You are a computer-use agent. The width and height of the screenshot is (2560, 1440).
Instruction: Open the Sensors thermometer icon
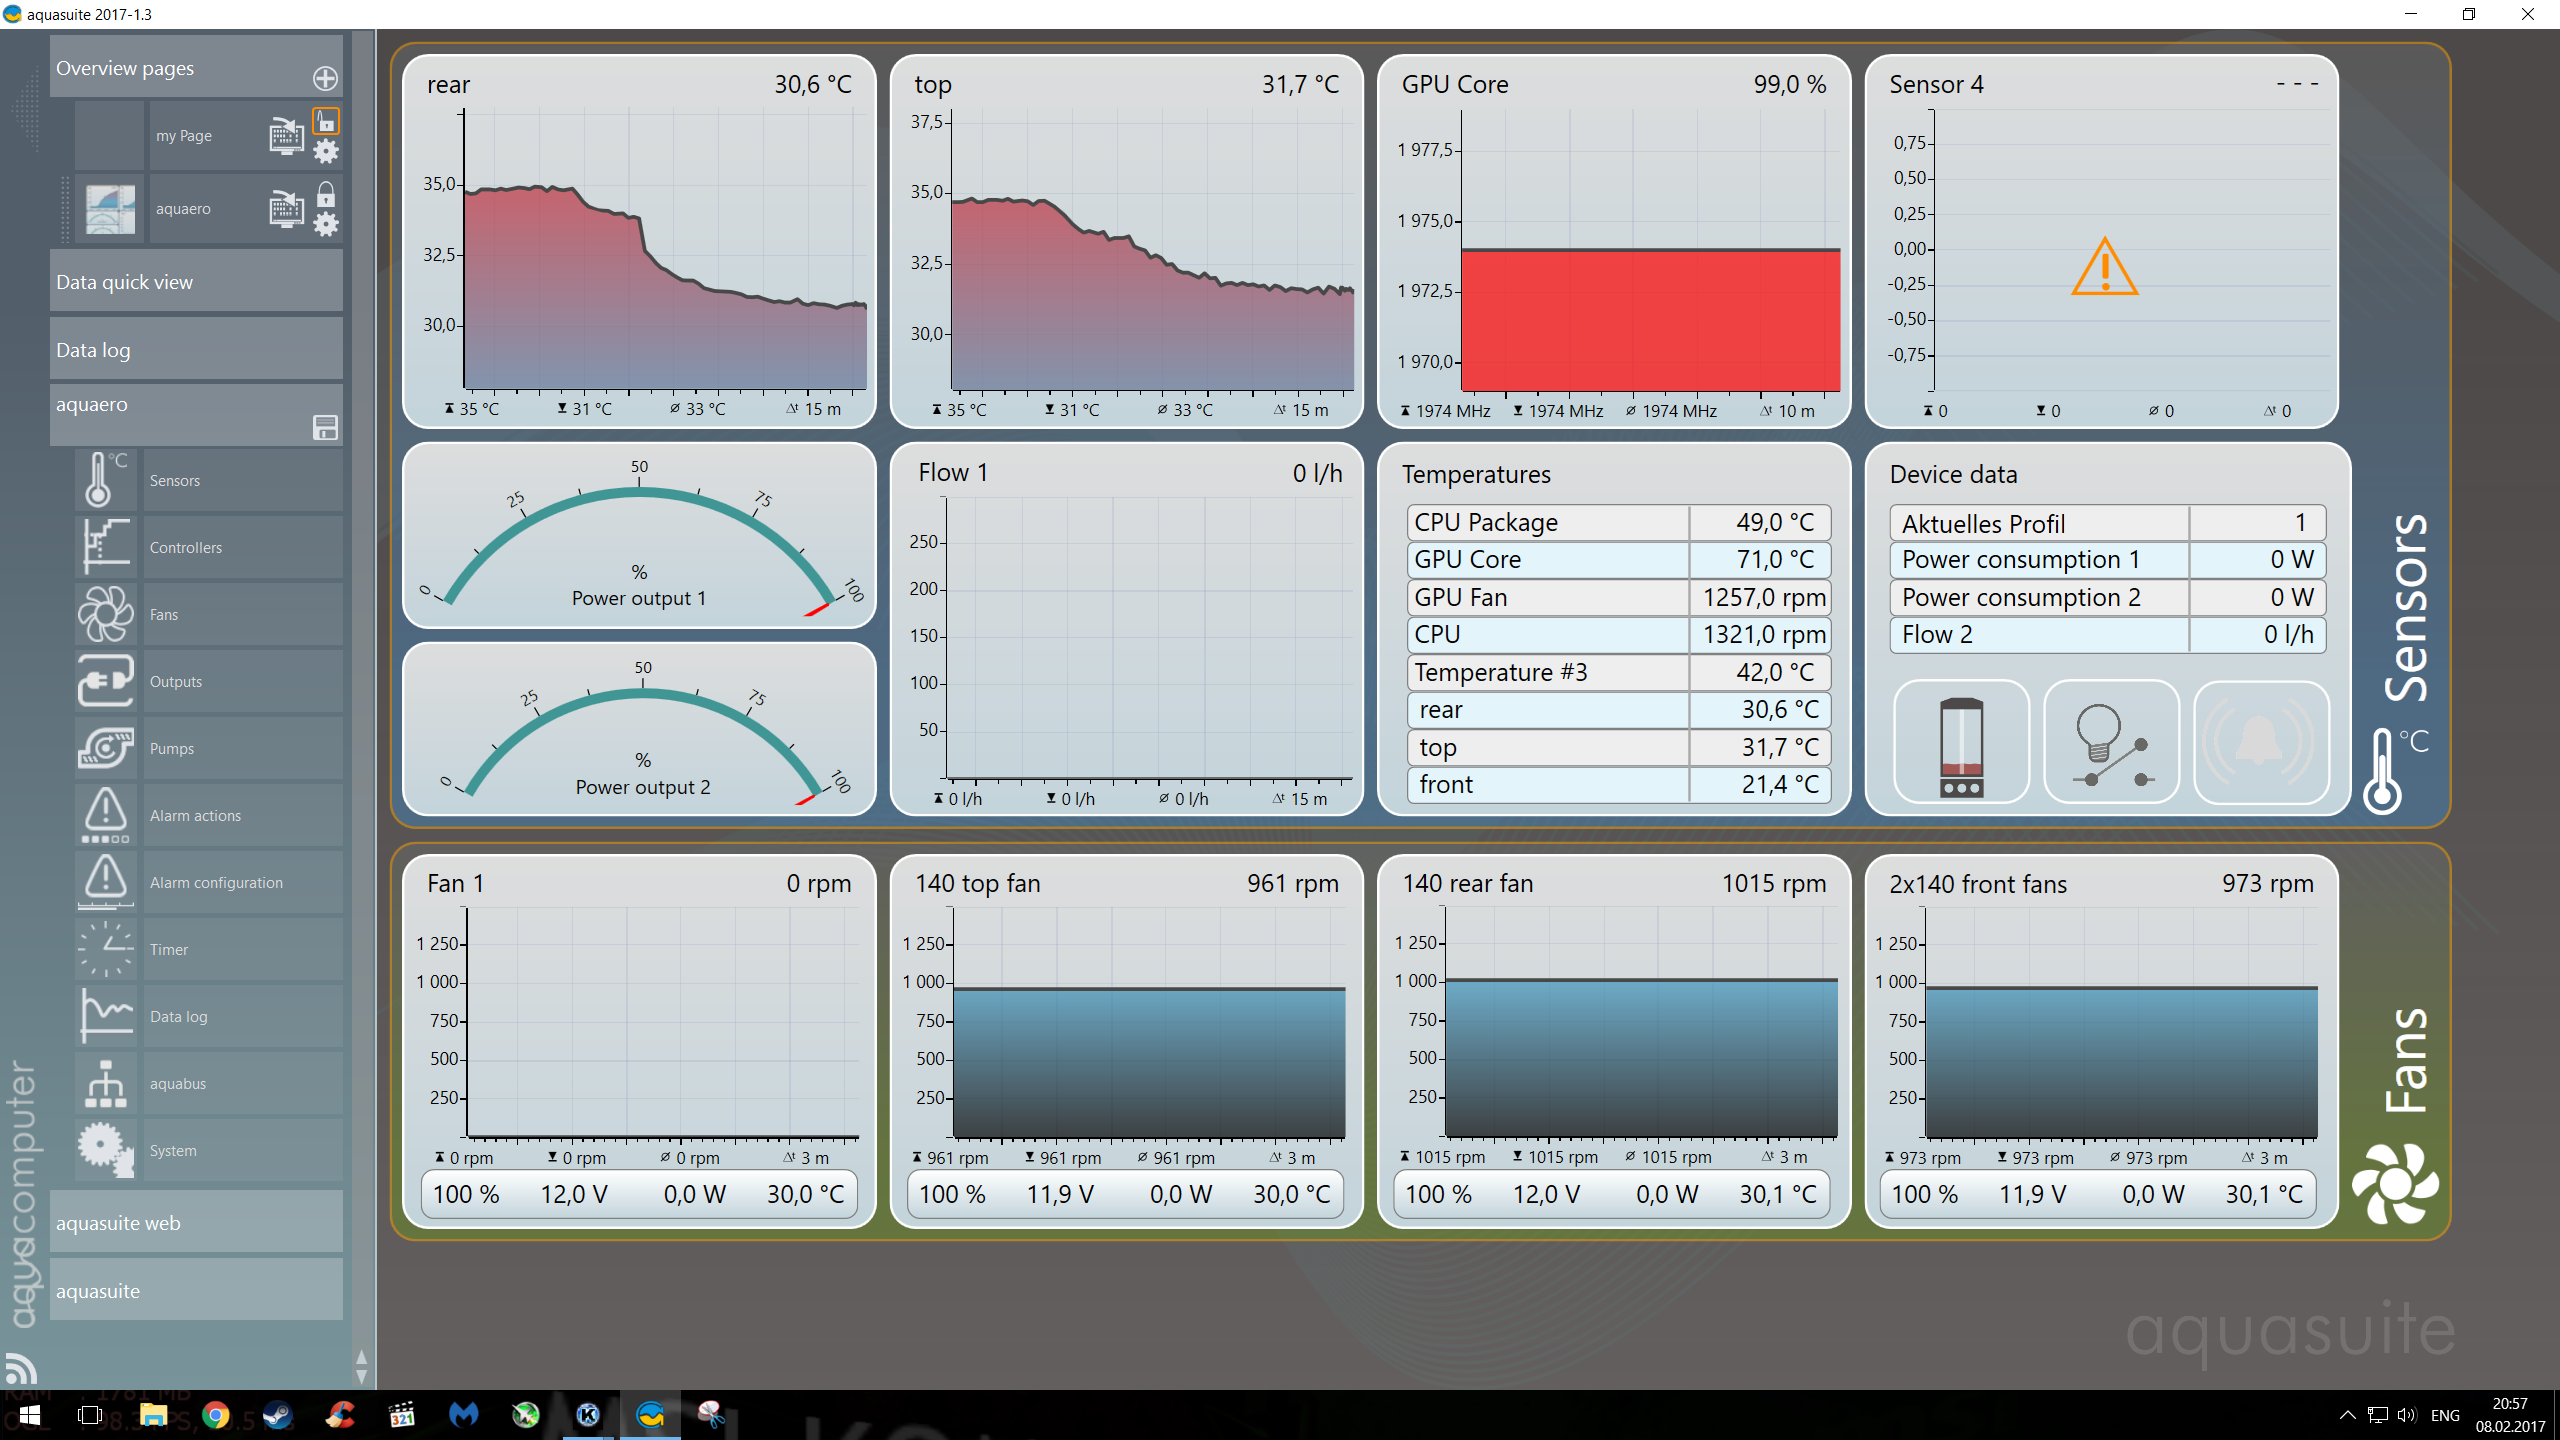(x=106, y=480)
